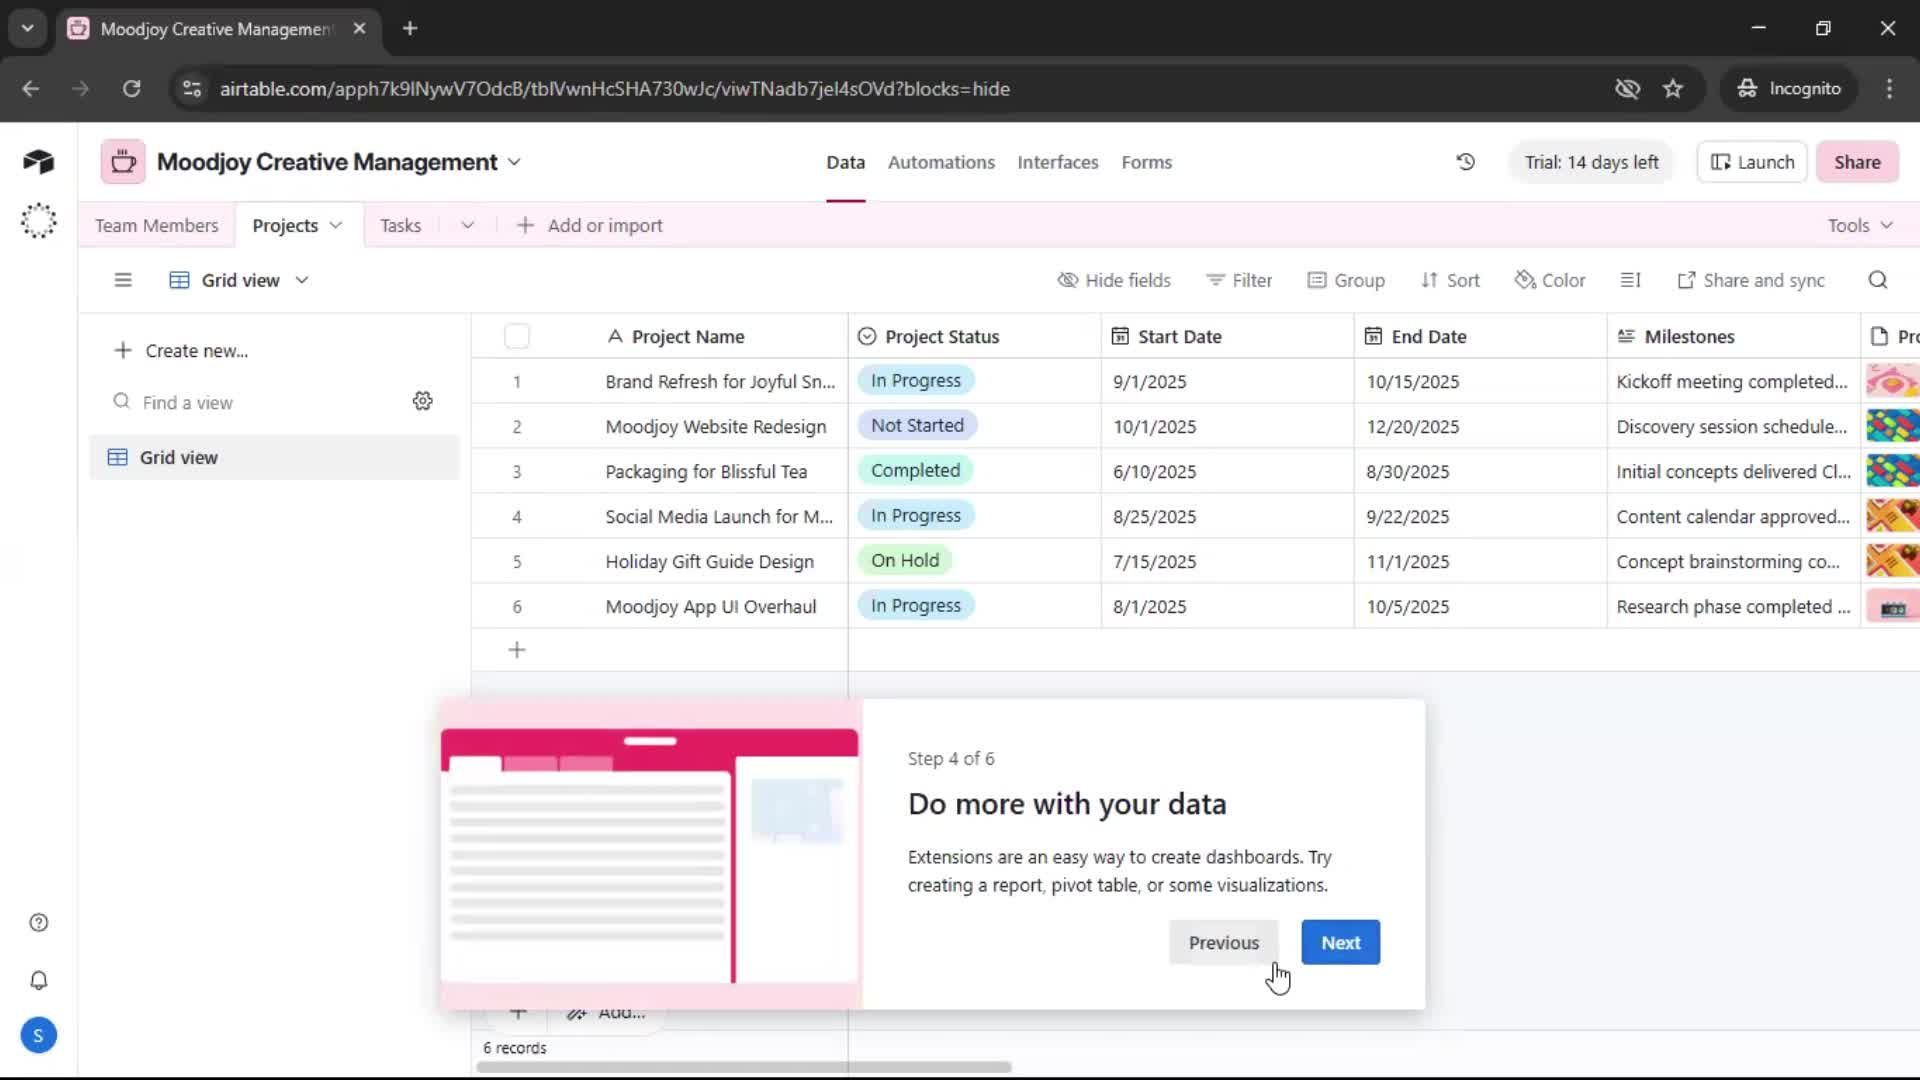
Task: Click the Project Status field type icon
Action: click(x=867, y=337)
